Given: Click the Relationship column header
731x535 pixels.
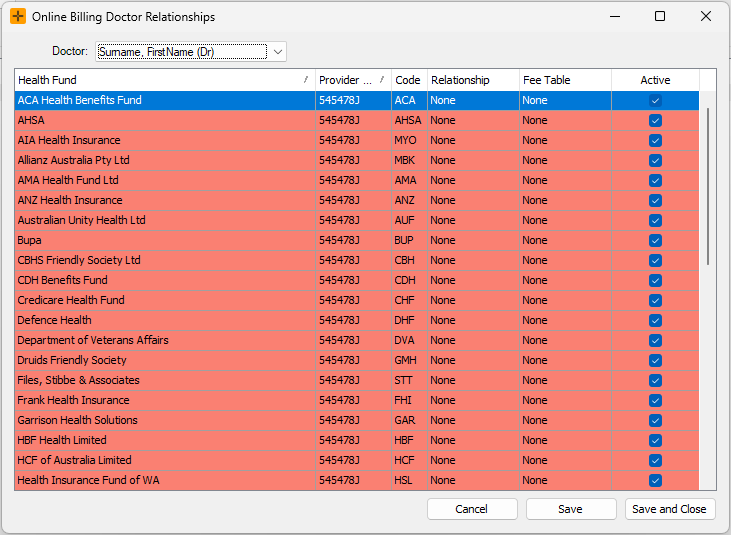Looking at the screenshot, I should [x=473, y=80].
